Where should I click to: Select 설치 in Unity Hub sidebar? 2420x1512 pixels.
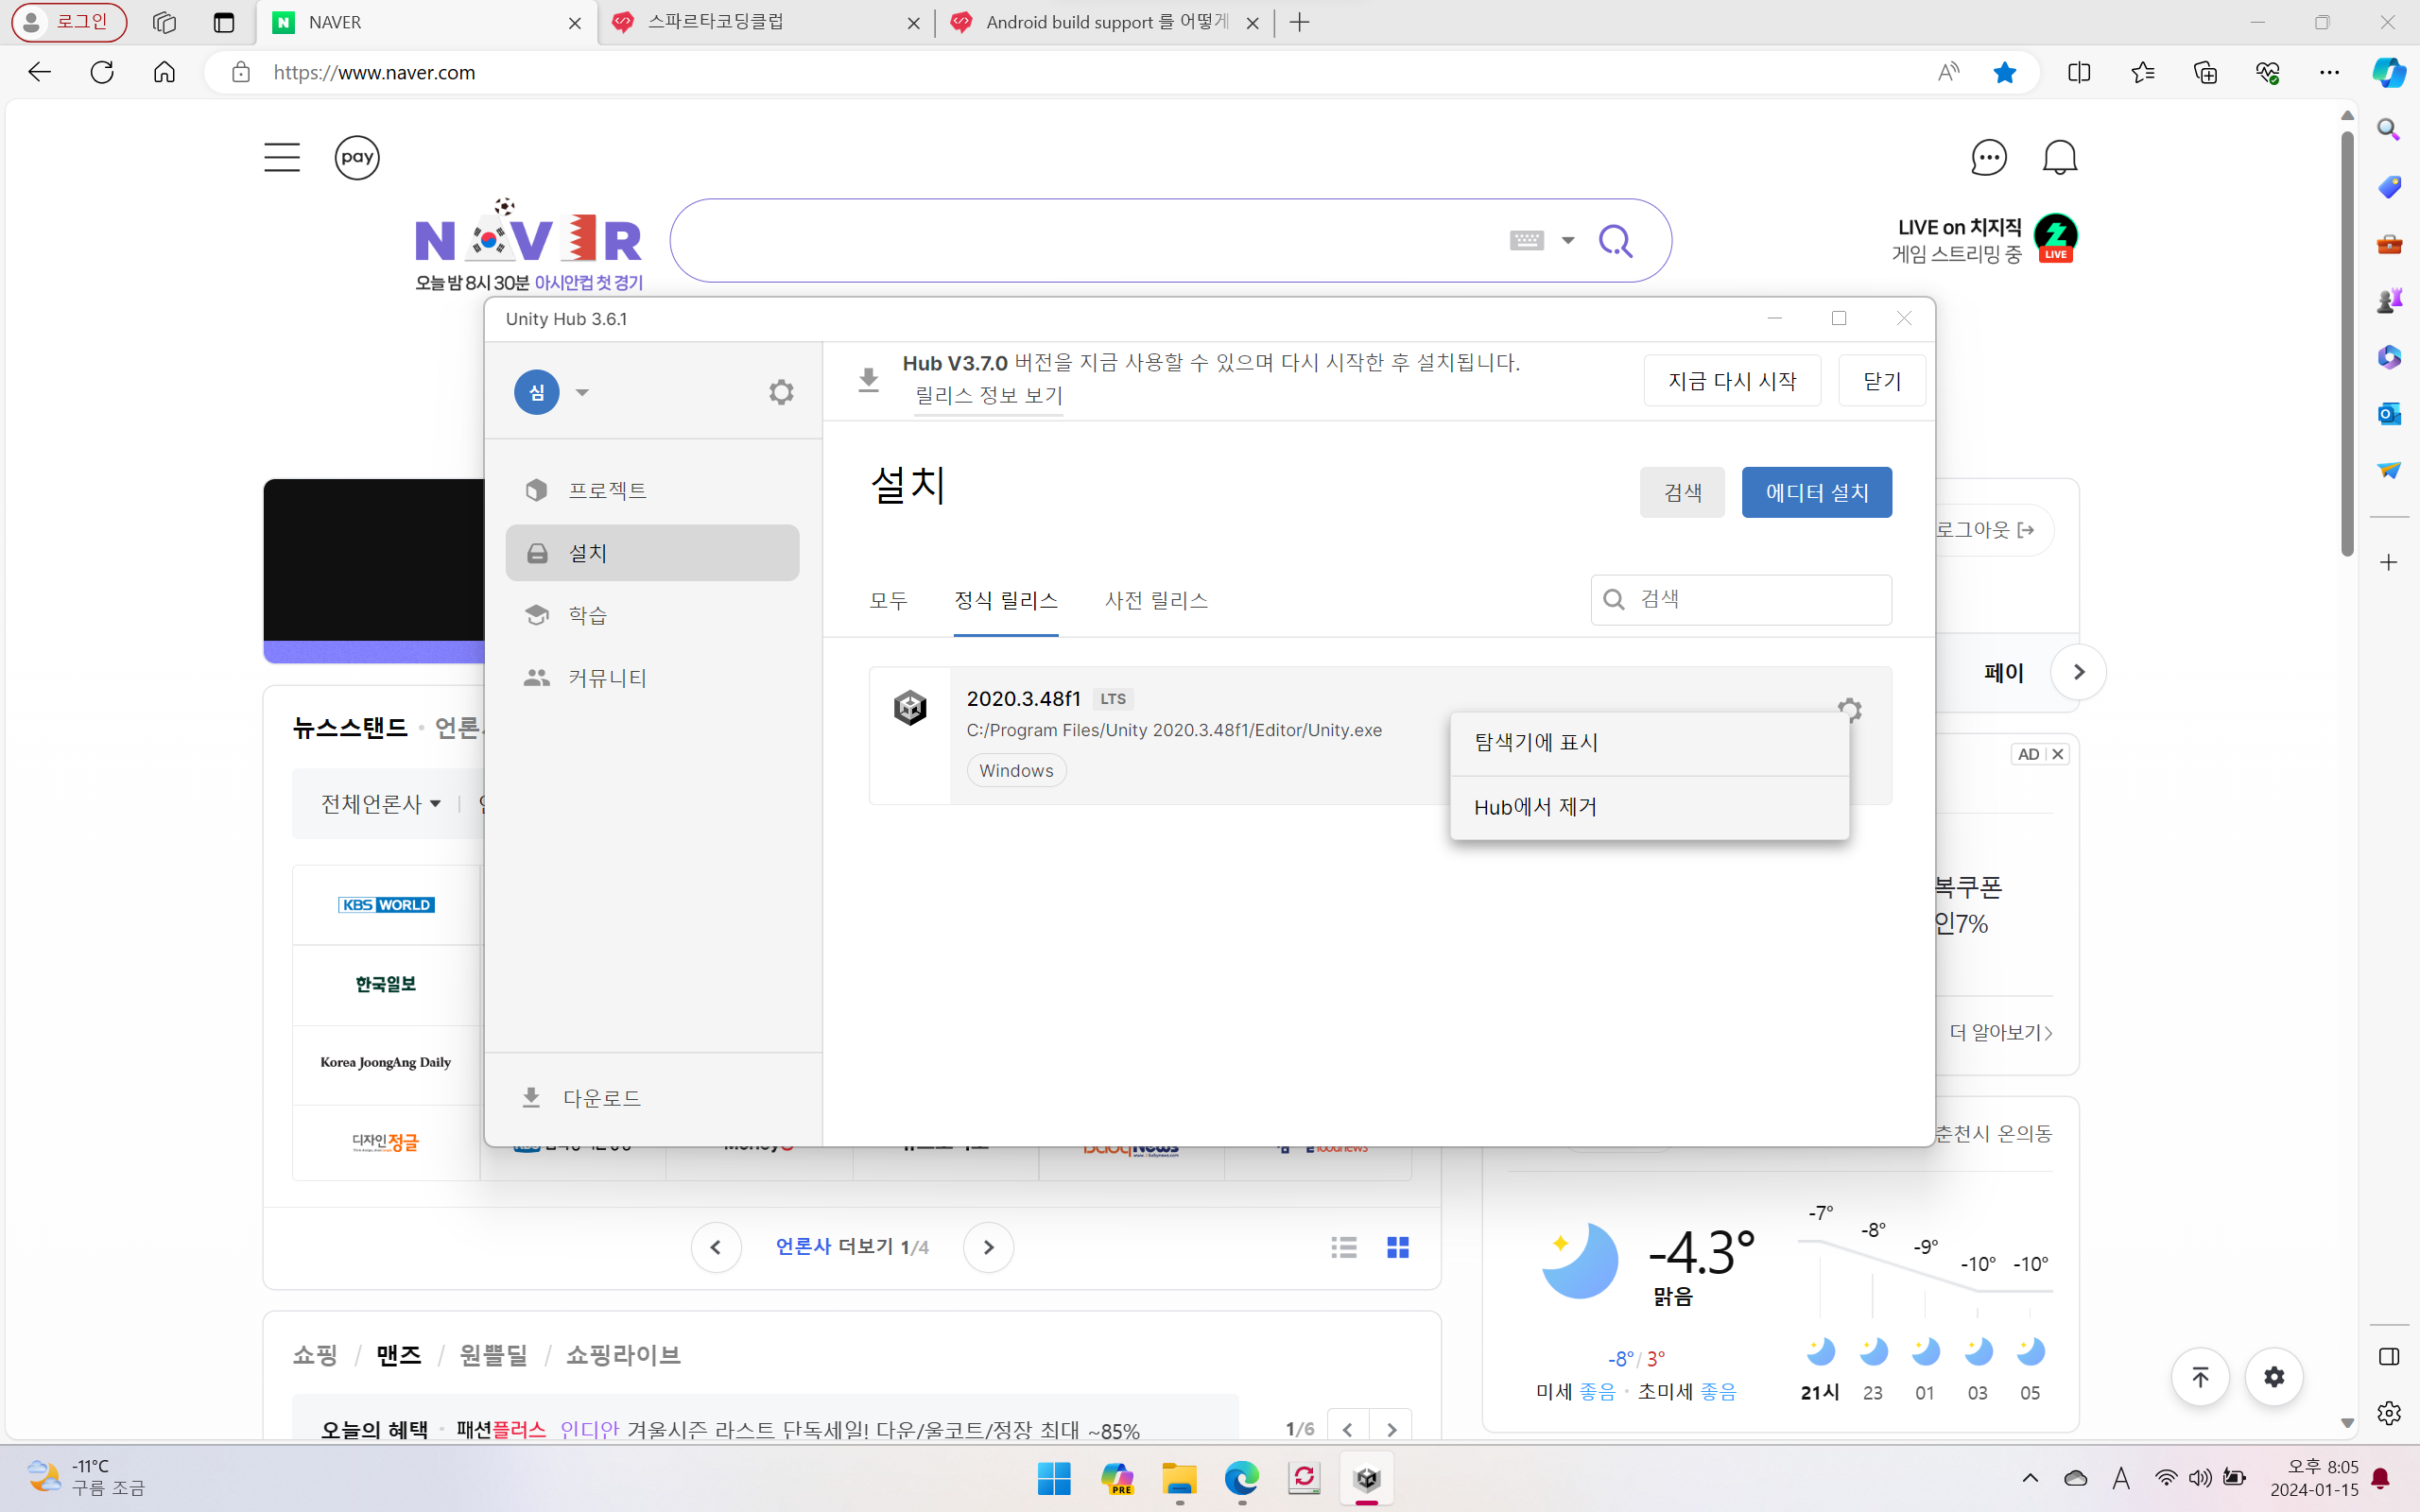[x=652, y=553]
